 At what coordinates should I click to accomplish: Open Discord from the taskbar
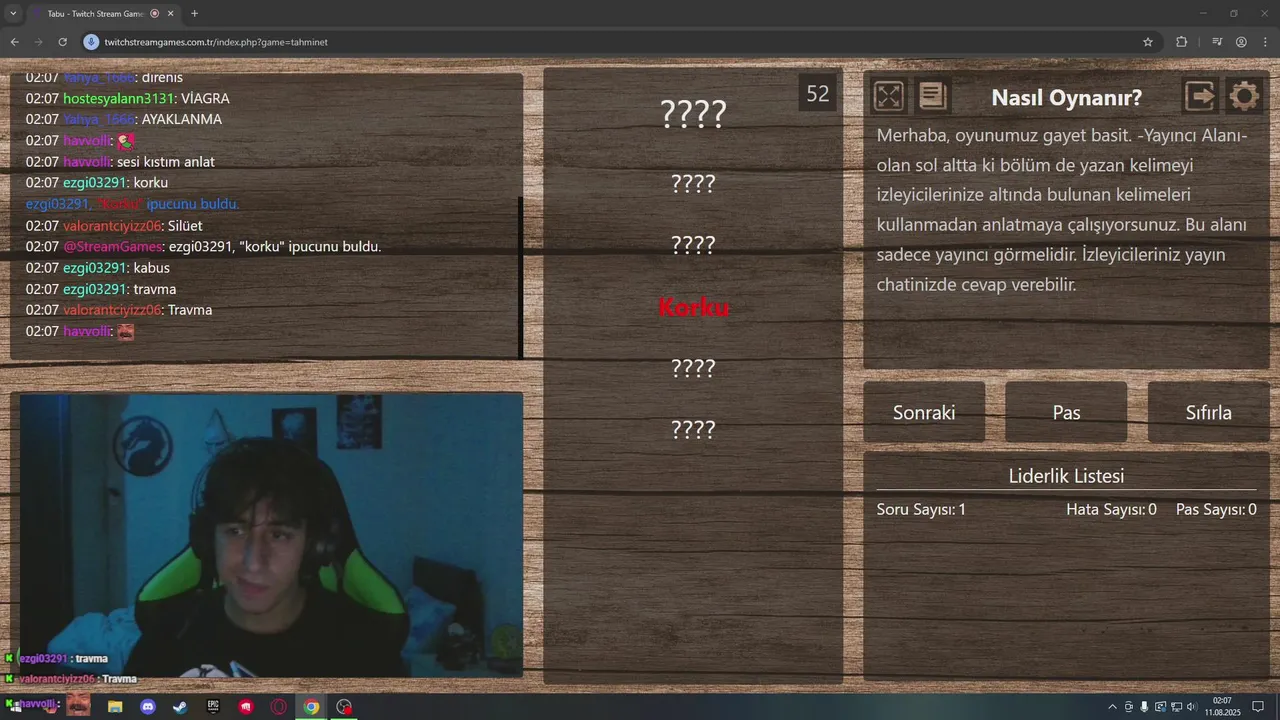pyautogui.click(x=148, y=707)
